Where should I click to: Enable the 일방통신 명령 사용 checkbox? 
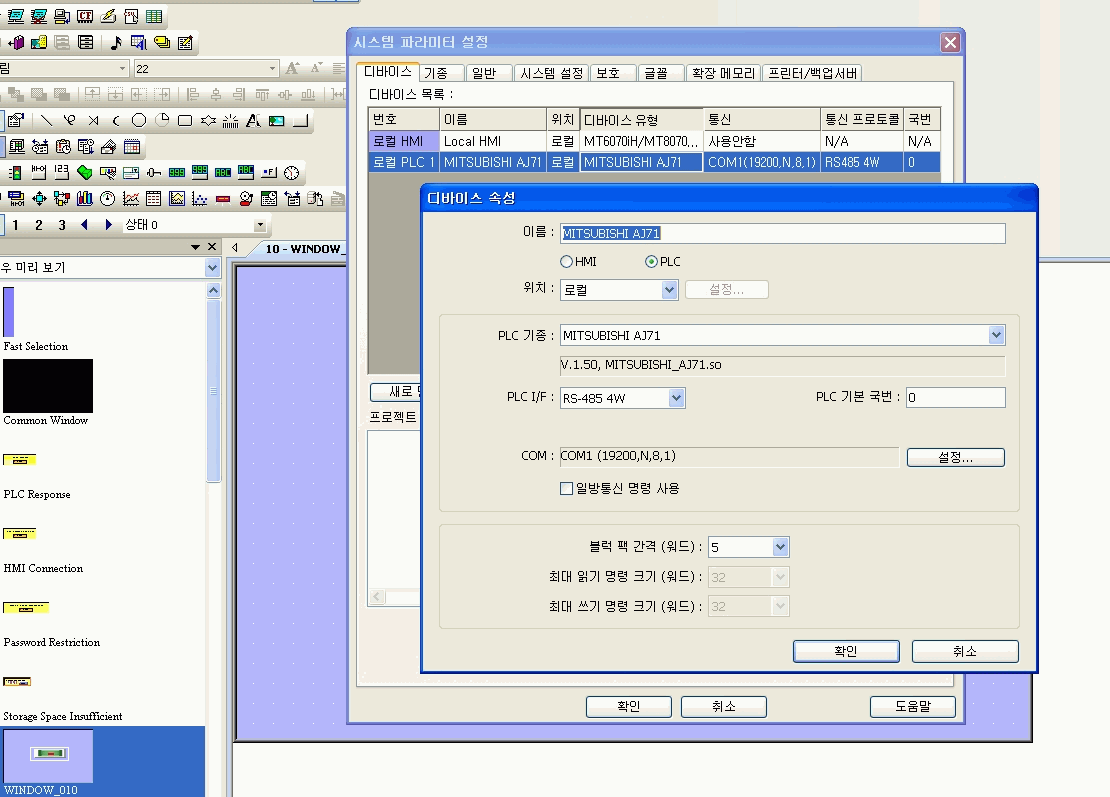567,489
